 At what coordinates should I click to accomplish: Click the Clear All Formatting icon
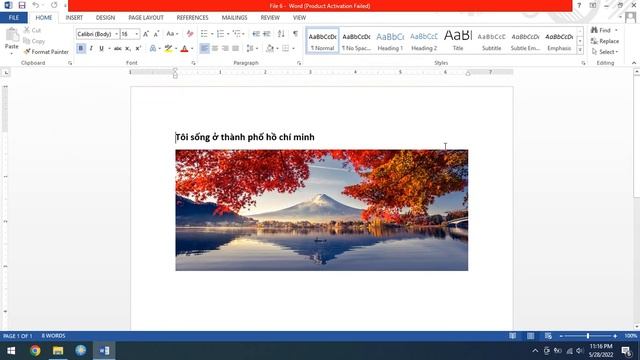click(190, 34)
